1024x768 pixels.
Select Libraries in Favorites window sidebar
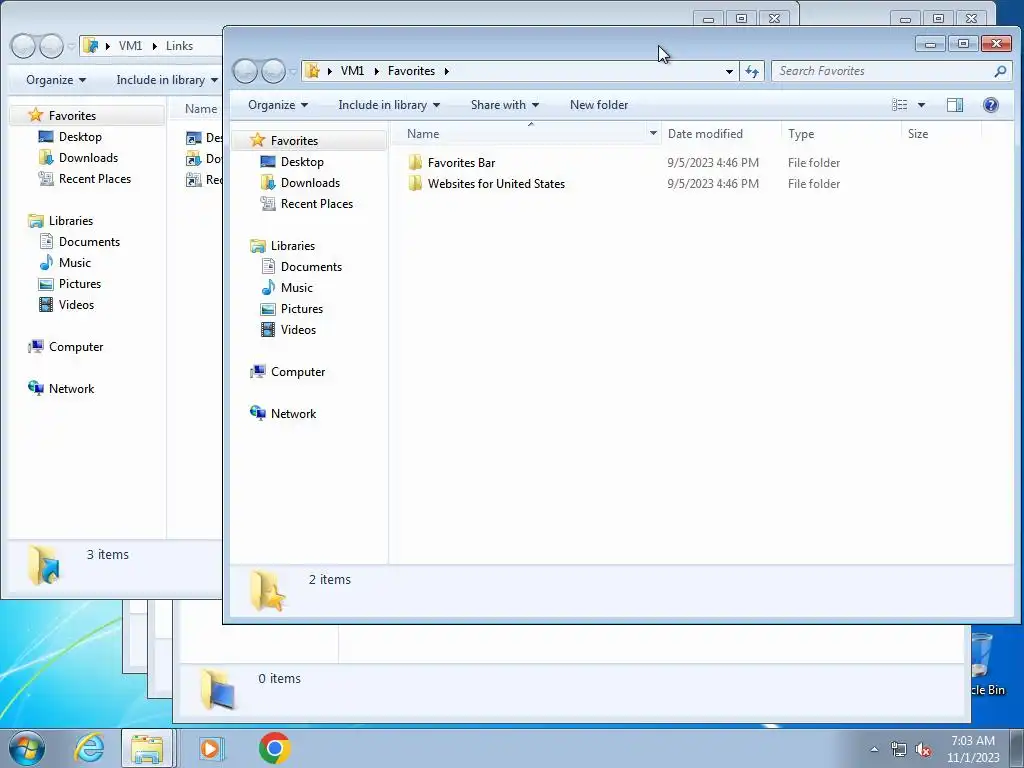[x=293, y=246]
